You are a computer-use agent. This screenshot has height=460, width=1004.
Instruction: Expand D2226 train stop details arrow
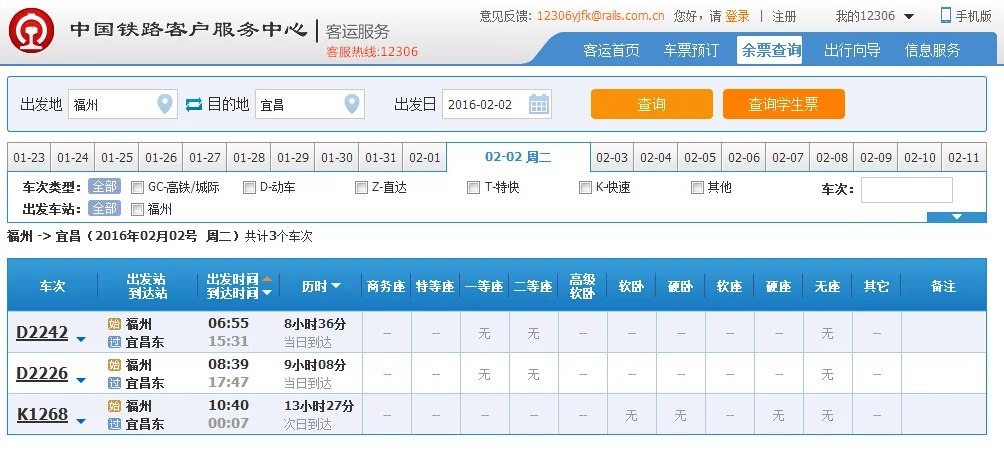coord(81,381)
